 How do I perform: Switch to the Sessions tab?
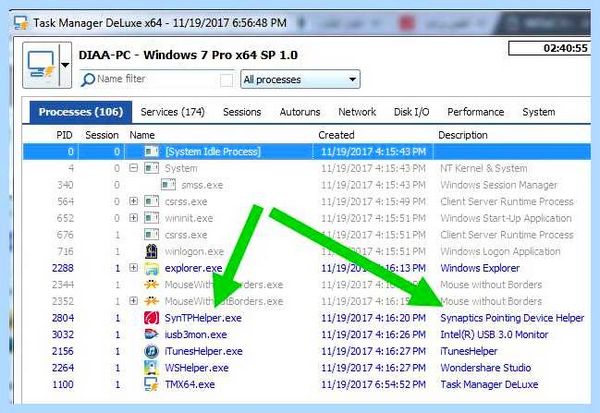(242, 112)
